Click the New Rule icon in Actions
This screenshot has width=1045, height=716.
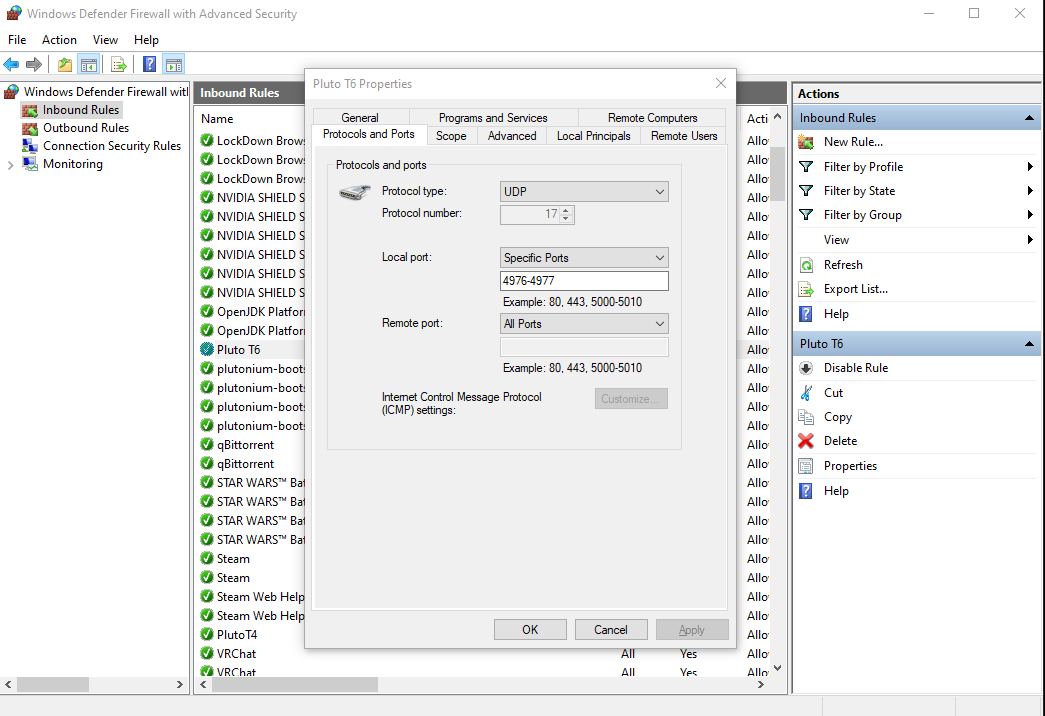806,142
